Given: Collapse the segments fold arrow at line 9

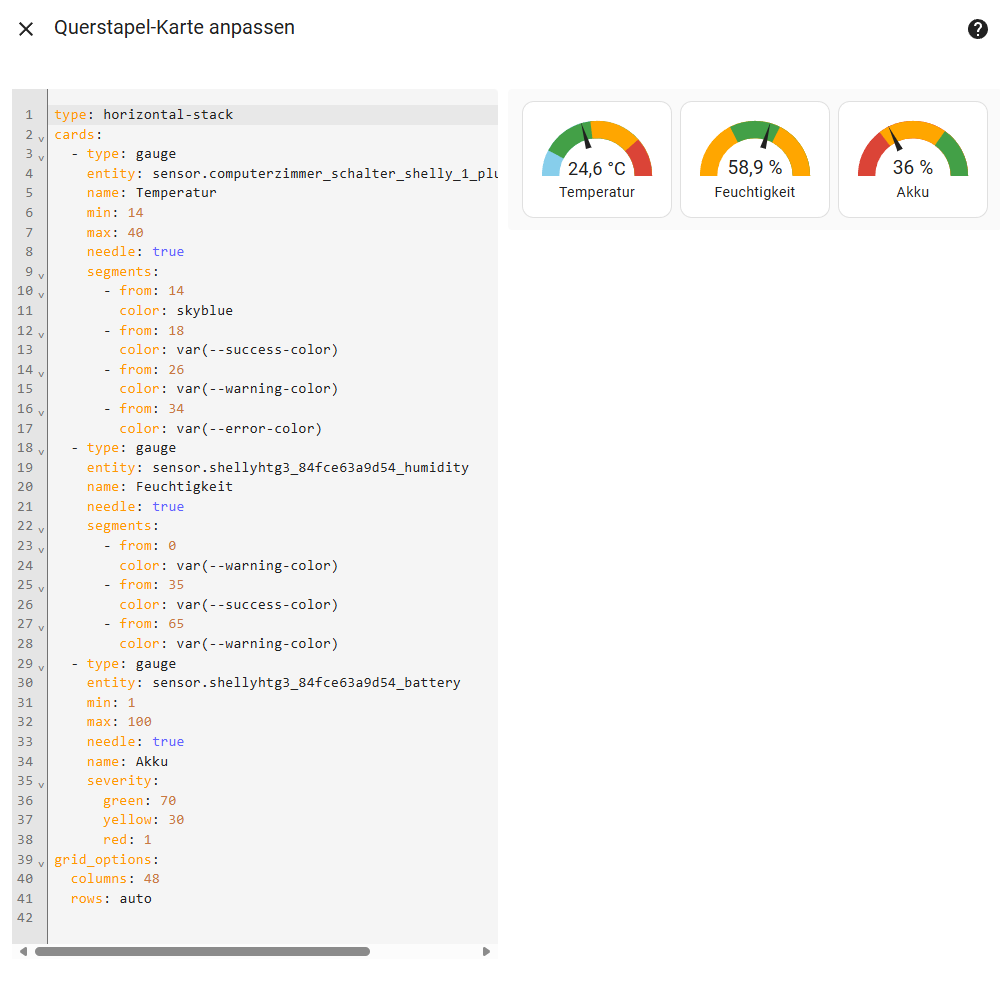Looking at the screenshot, I should point(41,275).
